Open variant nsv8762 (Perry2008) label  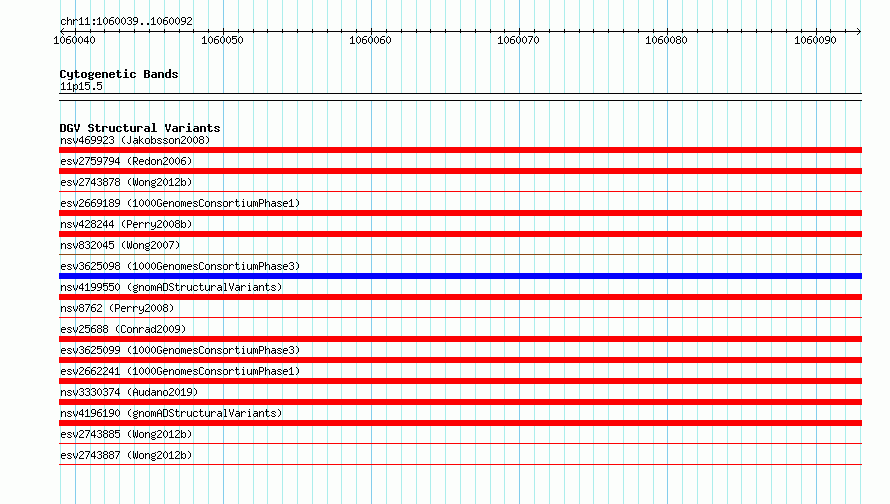[x=117, y=308]
